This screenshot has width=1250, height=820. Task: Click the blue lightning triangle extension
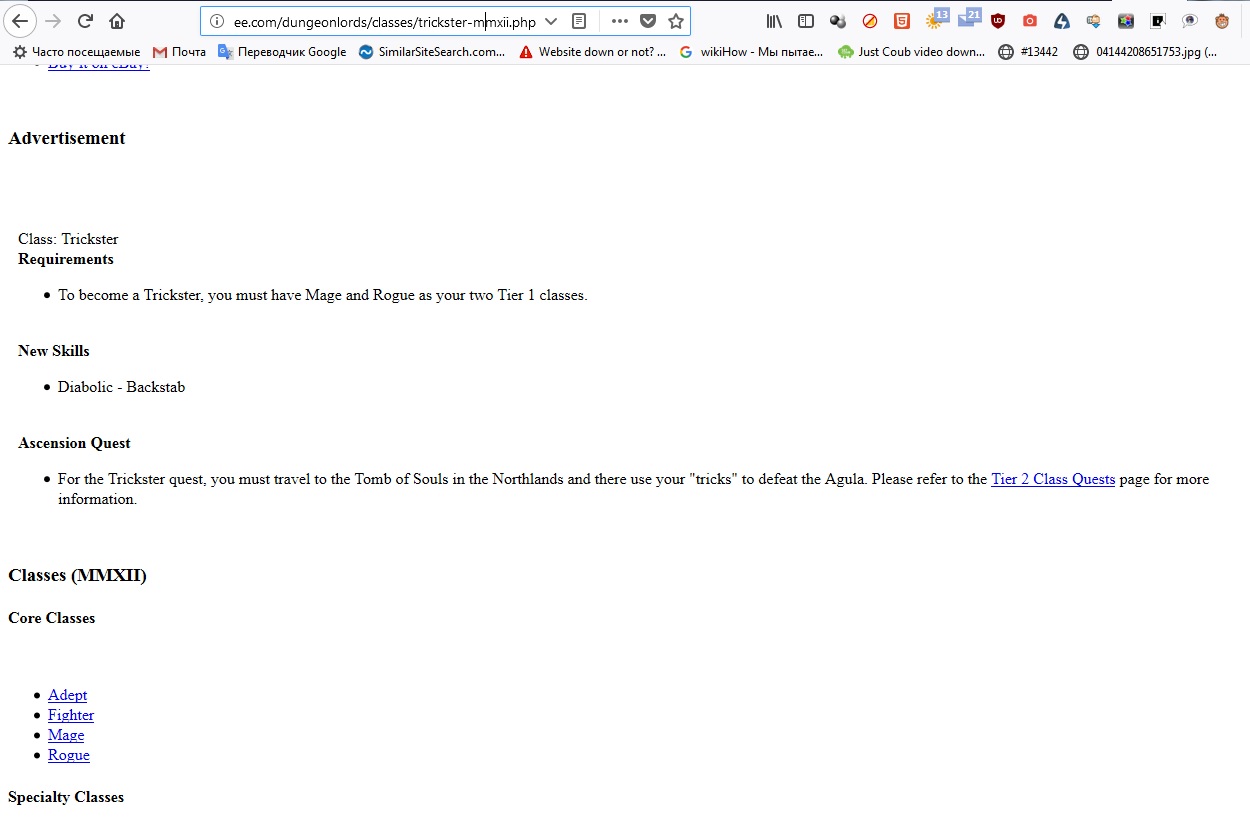[x=1062, y=21]
